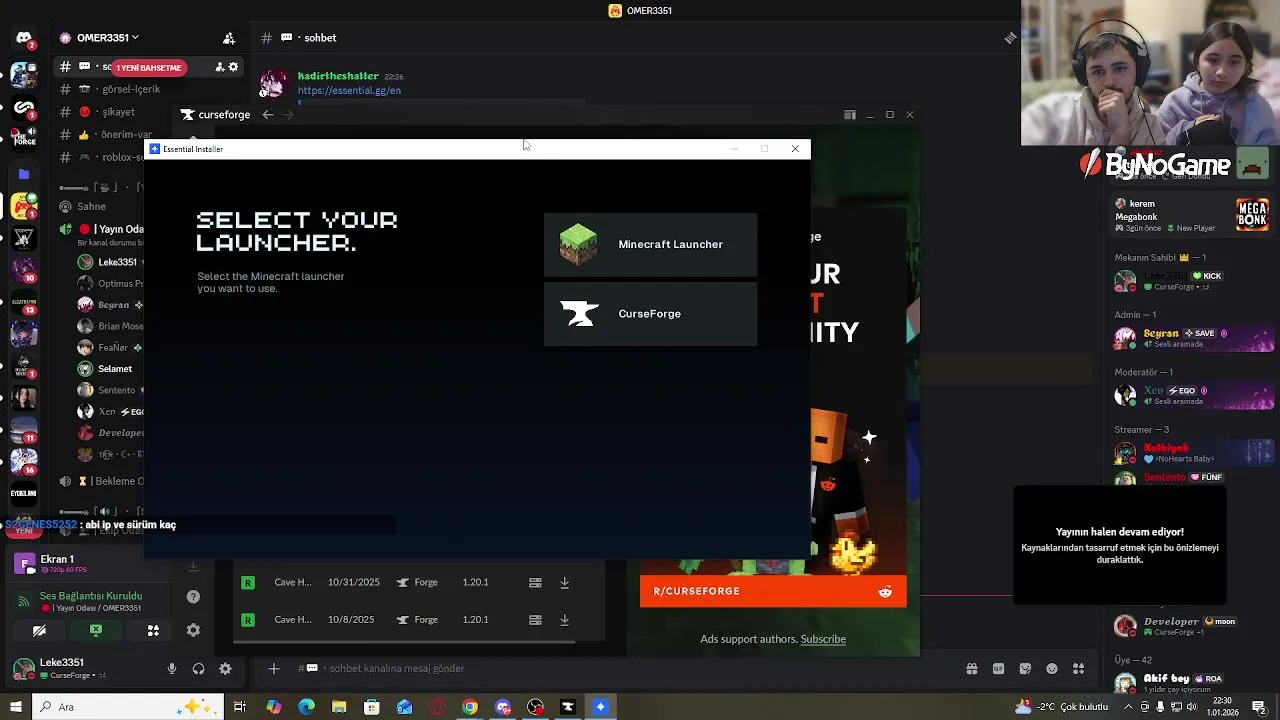Open the Windows Start menu

pos(14,707)
